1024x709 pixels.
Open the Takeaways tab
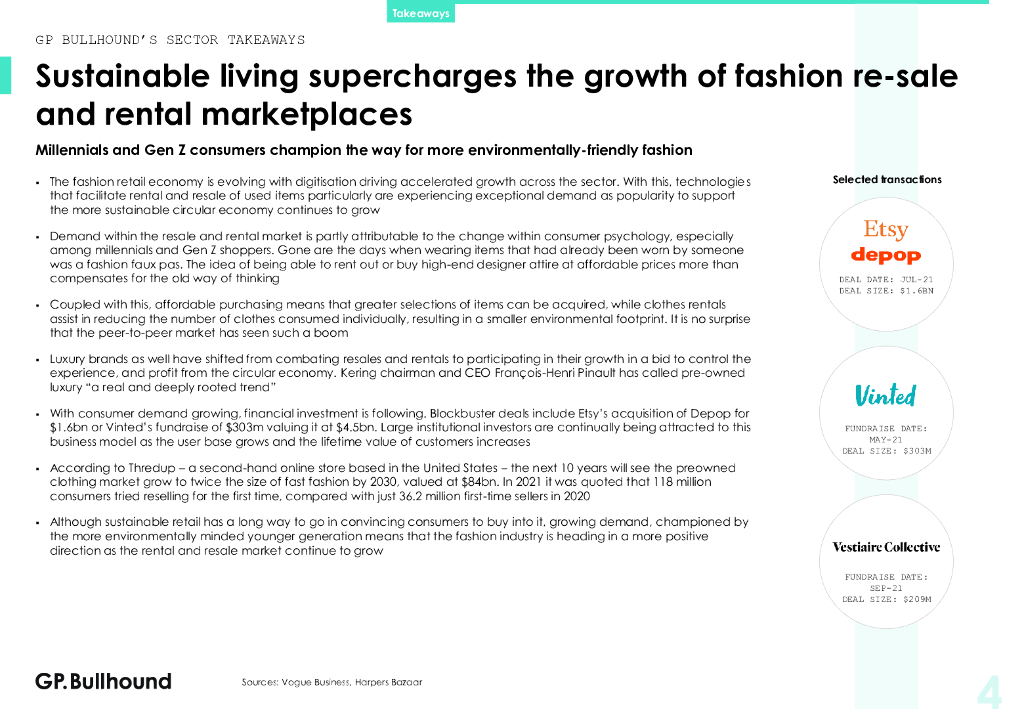click(x=420, y=13)
